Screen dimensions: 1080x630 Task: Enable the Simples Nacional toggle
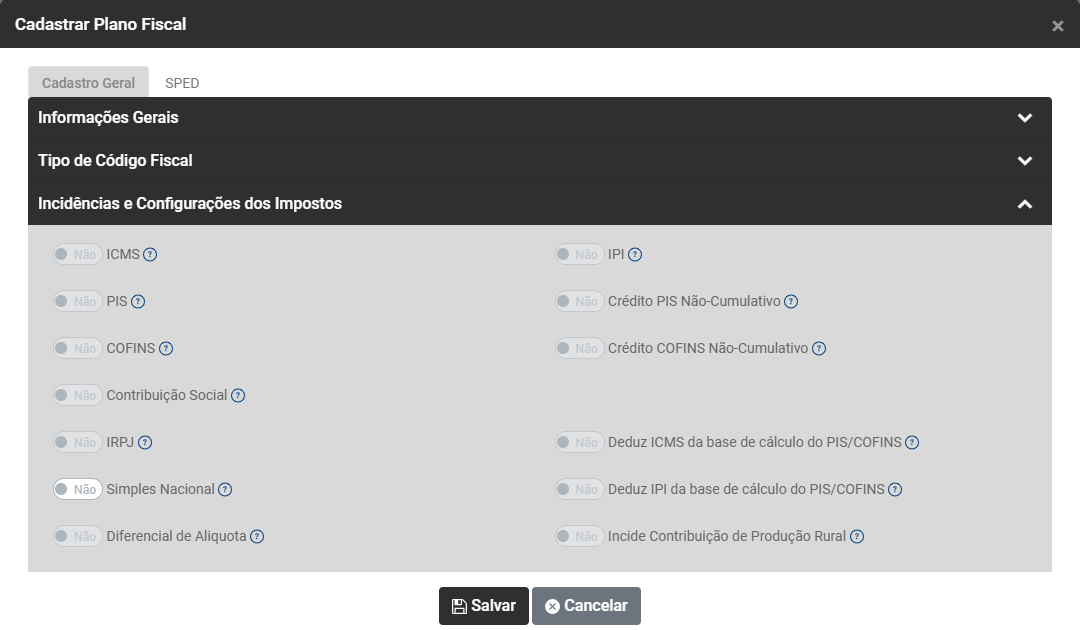pyautogui.click(x=78, y=490)
